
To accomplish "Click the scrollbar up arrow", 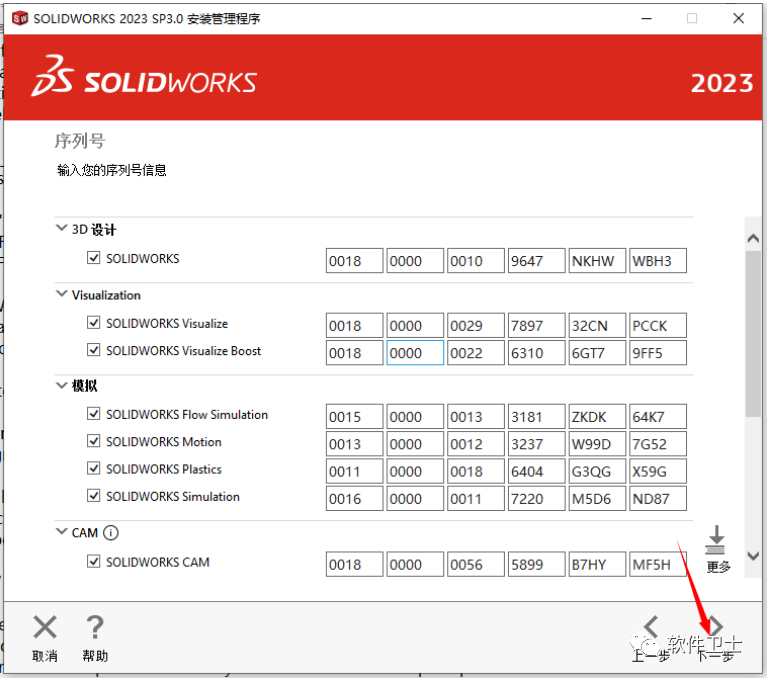I will (753, 239).
